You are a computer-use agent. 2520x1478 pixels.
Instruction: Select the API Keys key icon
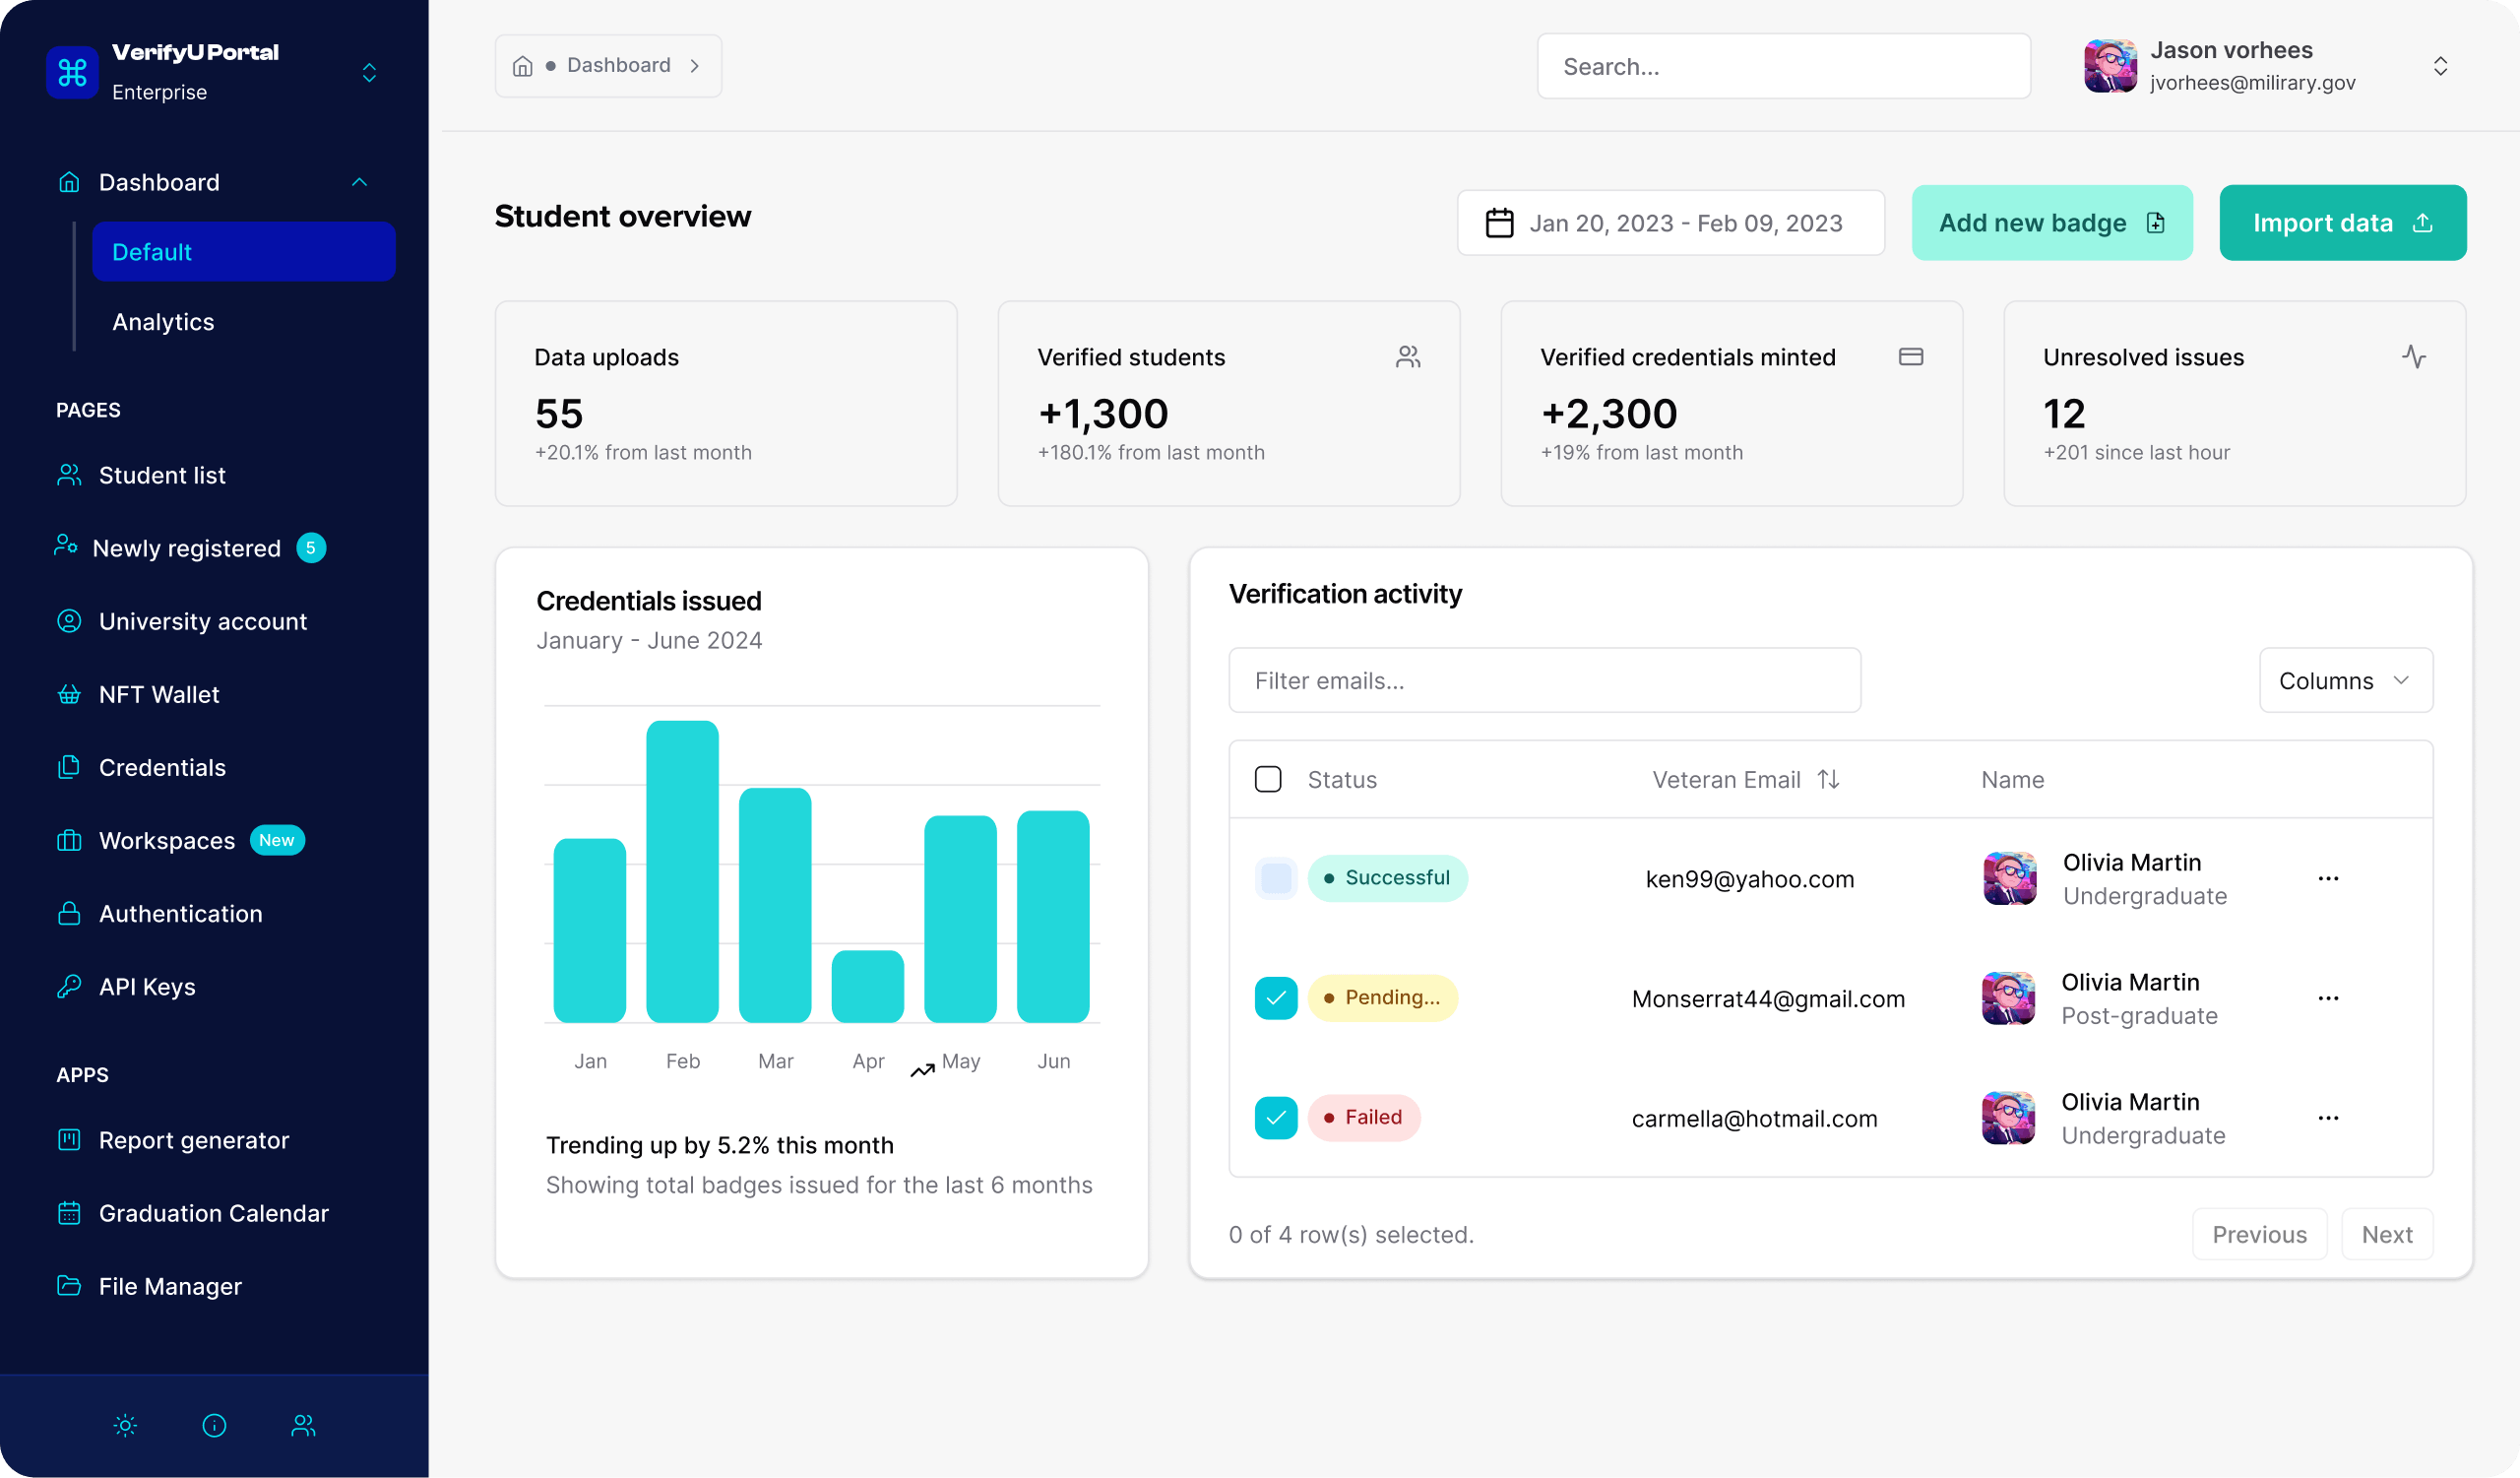68,986
